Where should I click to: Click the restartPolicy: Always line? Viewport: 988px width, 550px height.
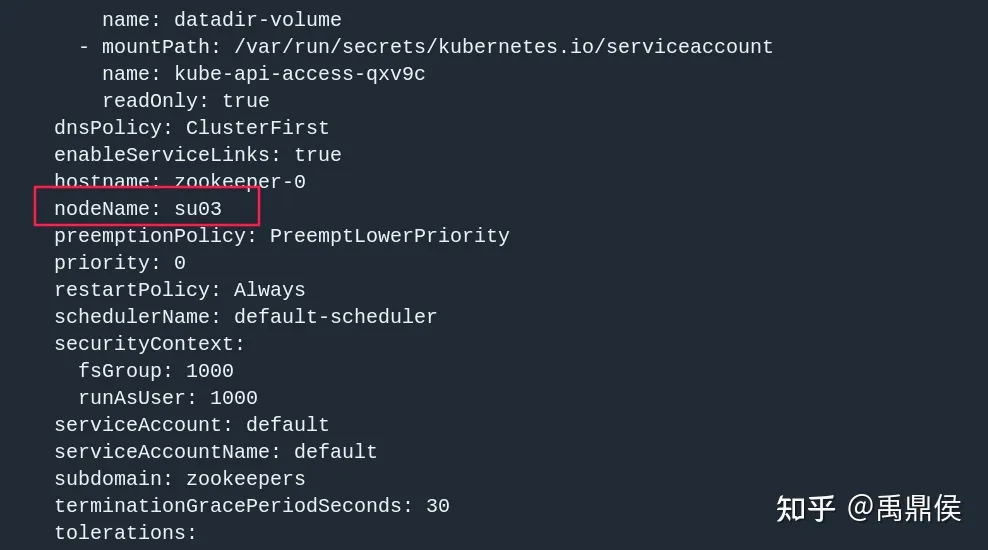tap(180, 290)
